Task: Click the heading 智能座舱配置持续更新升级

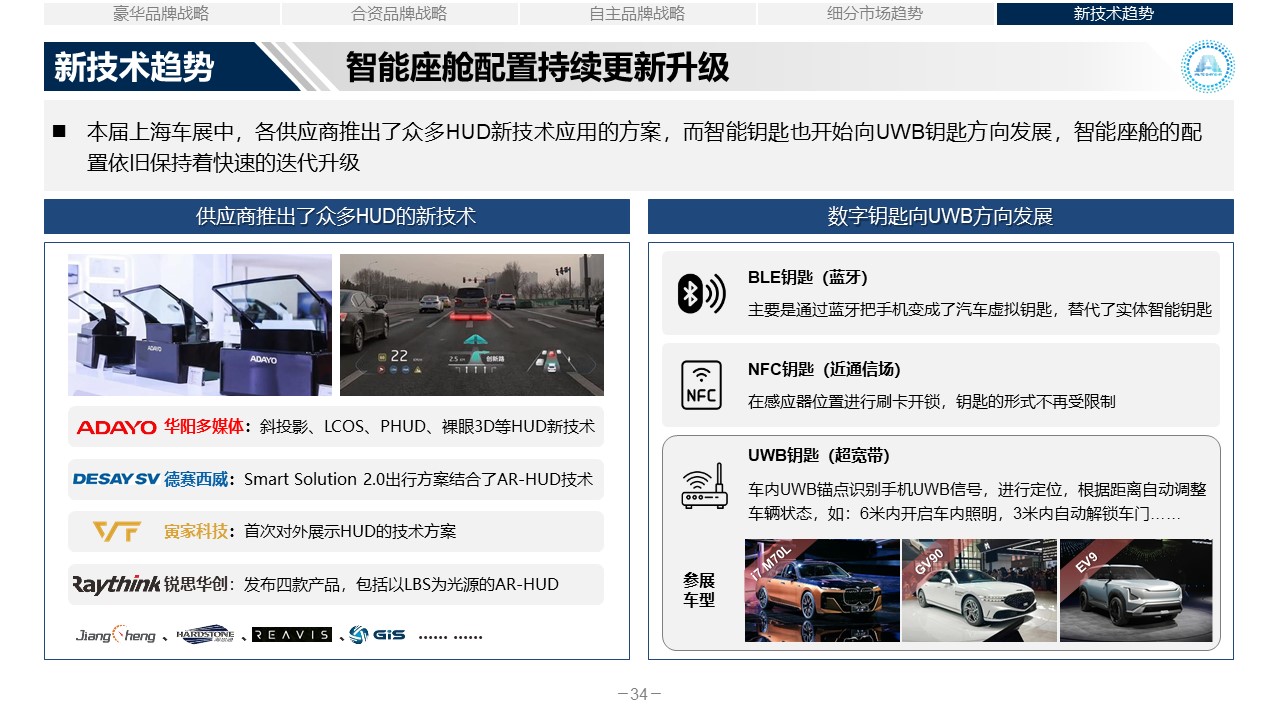Action: pyautogui.click(x=537, y=67)
